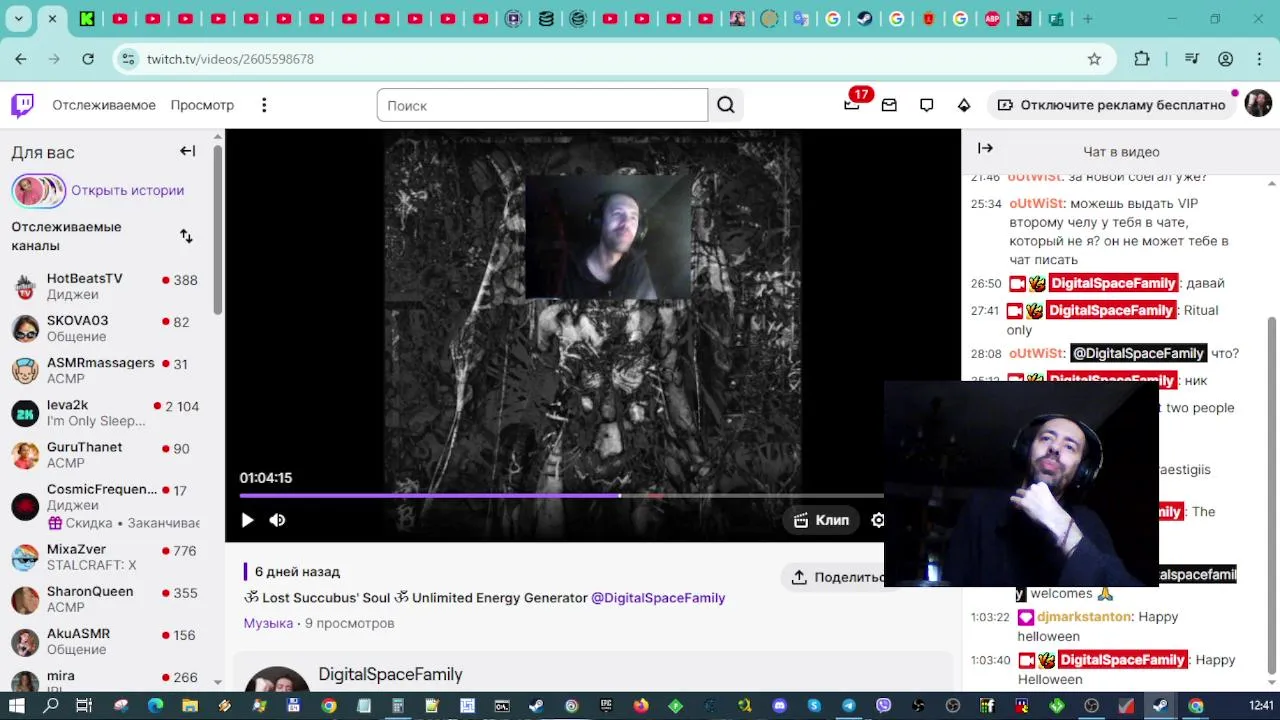
Task: Open Chrome profile icon
Action: (x=1226, y=59)
